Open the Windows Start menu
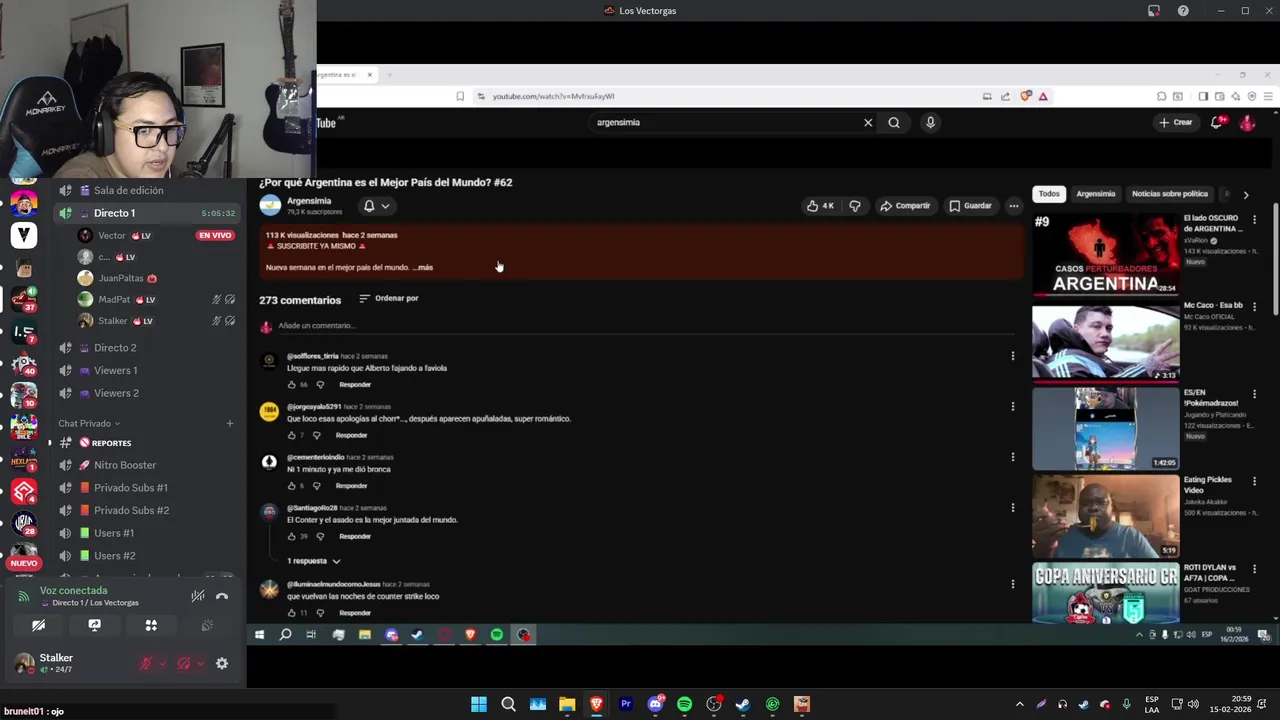 [x=479, y=704]
